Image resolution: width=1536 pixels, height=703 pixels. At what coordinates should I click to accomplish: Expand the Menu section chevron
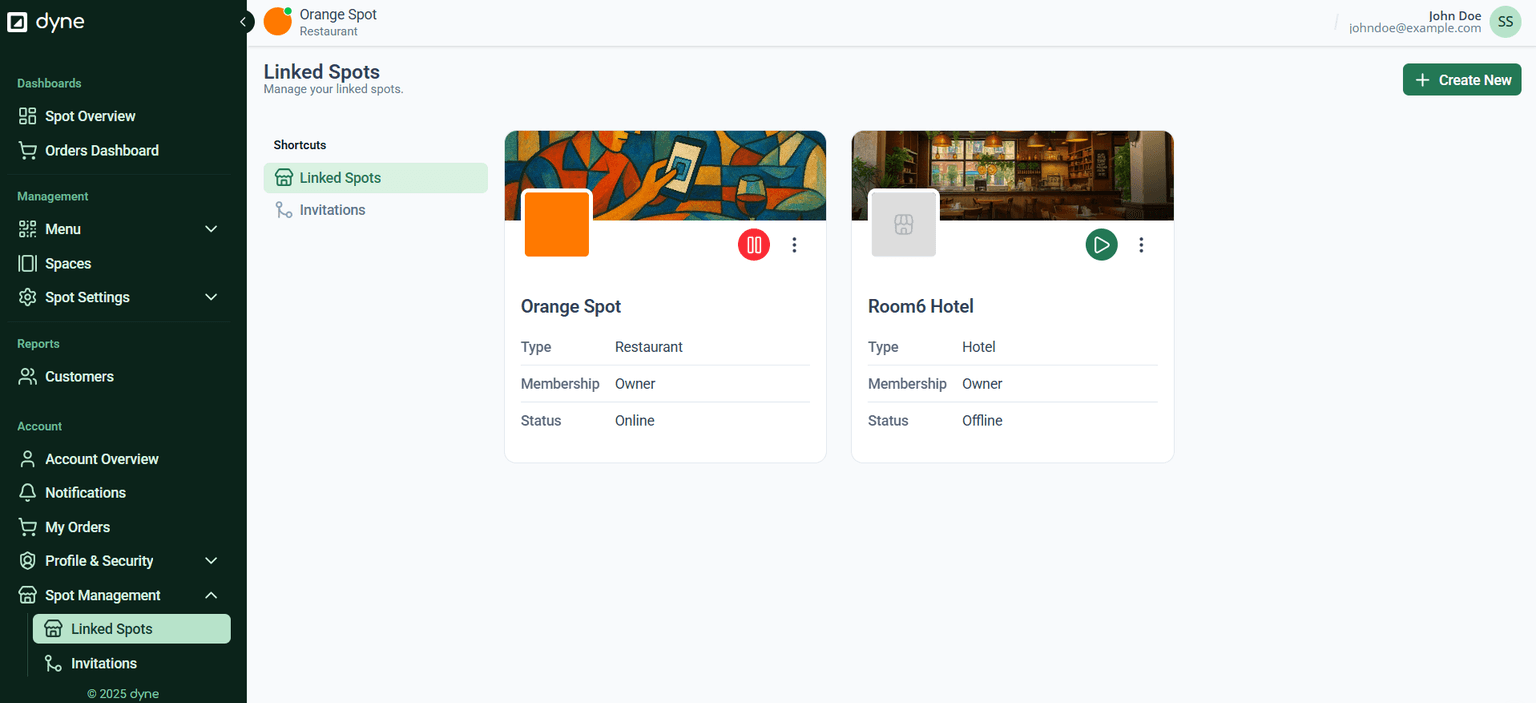click(x=211, y=229)
